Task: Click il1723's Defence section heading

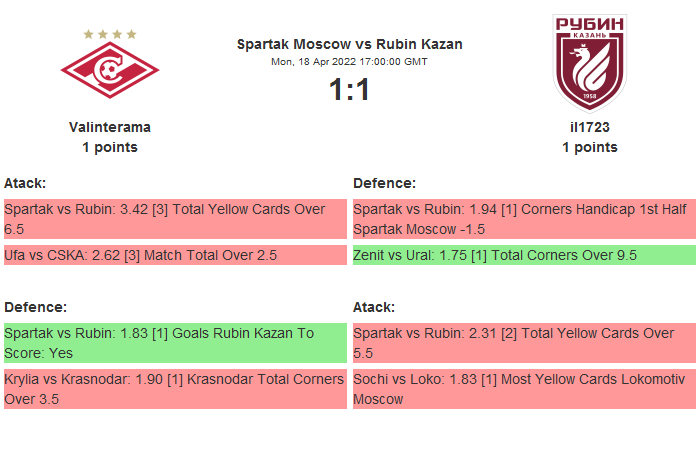Action: (384, 183)
